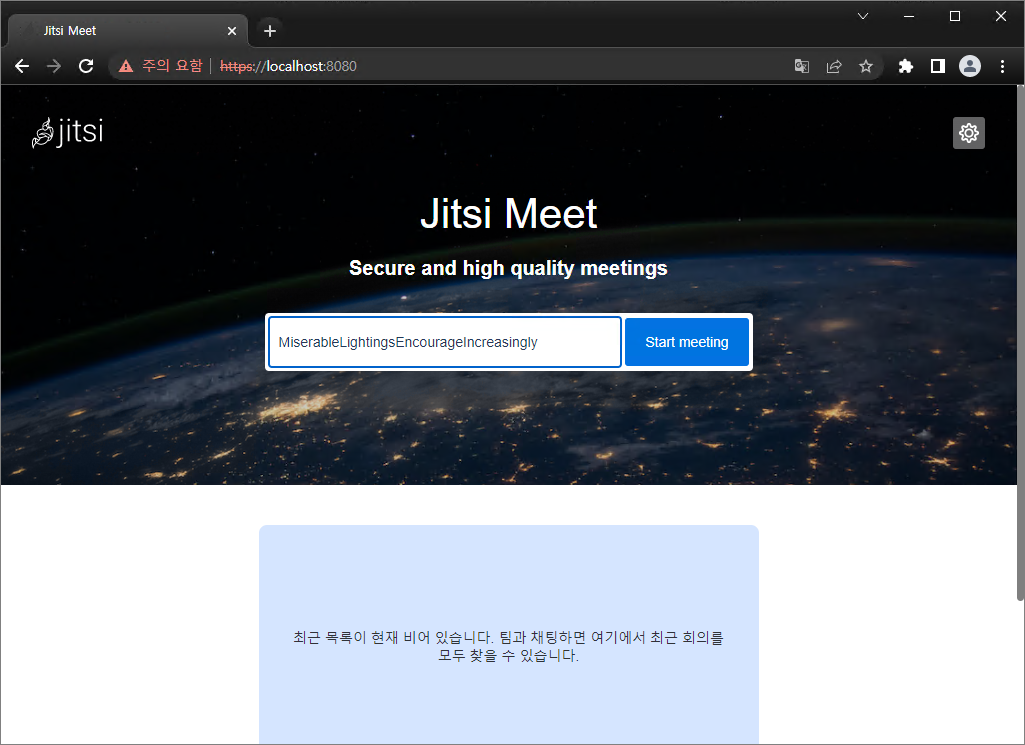Click the empty recent list message
The image size is (1025, 745).
click(509, 646)
